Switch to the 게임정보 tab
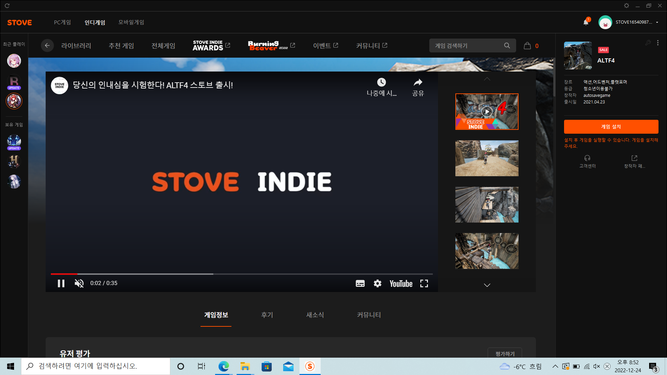 click(216, 315)
